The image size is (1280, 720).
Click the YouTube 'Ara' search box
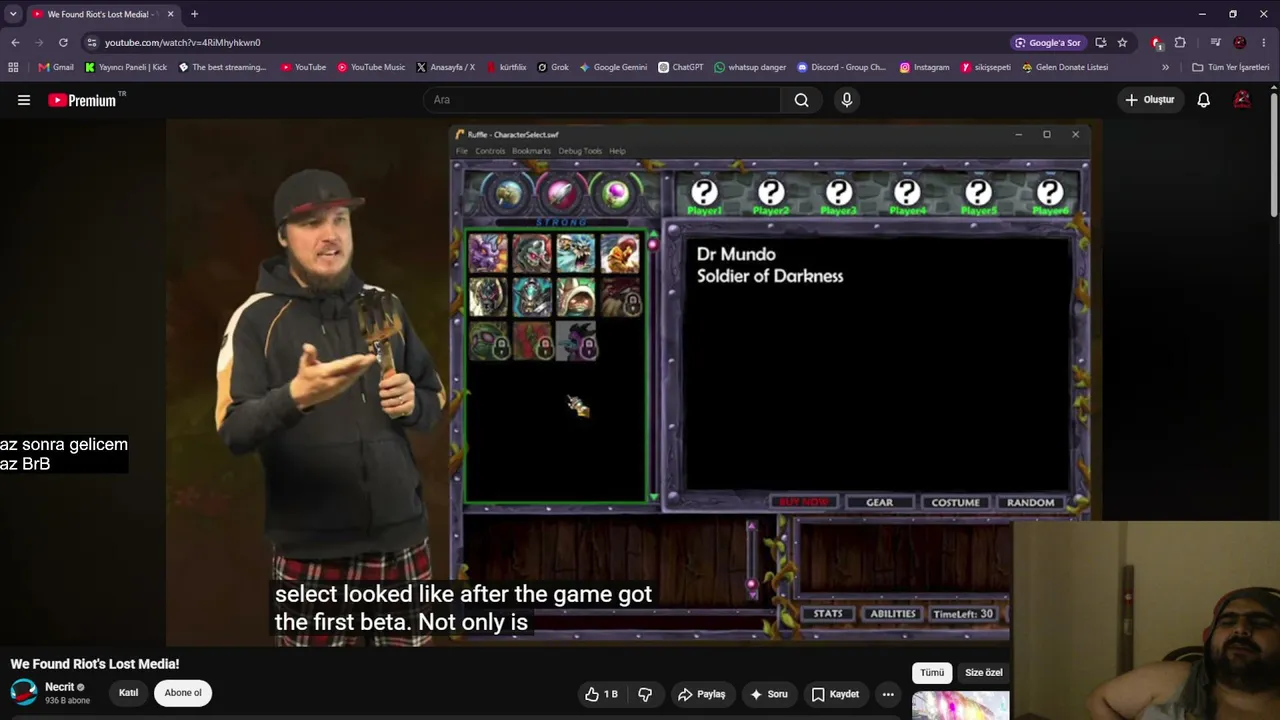pos(602,100)
